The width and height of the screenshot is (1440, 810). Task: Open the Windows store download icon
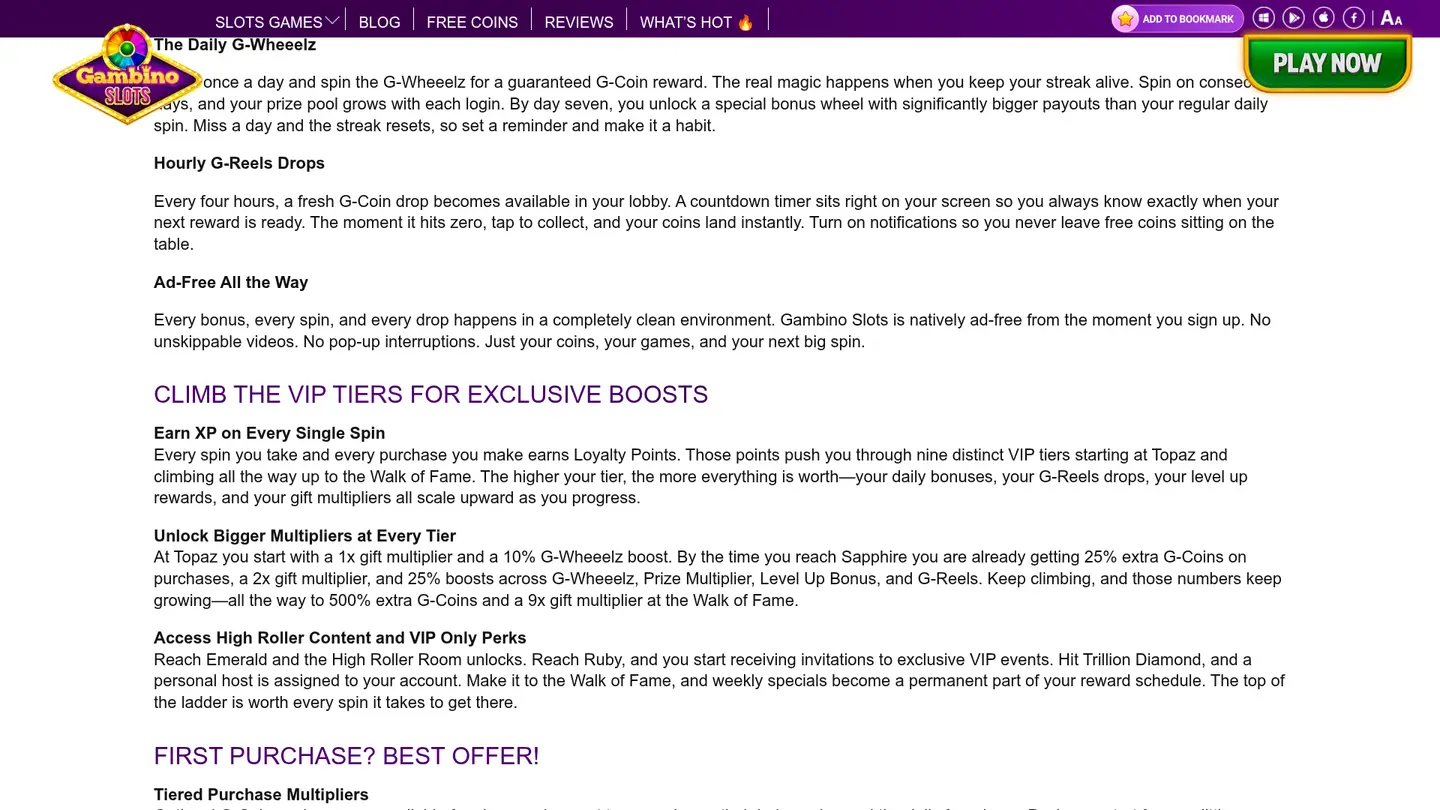[1264, 18]
